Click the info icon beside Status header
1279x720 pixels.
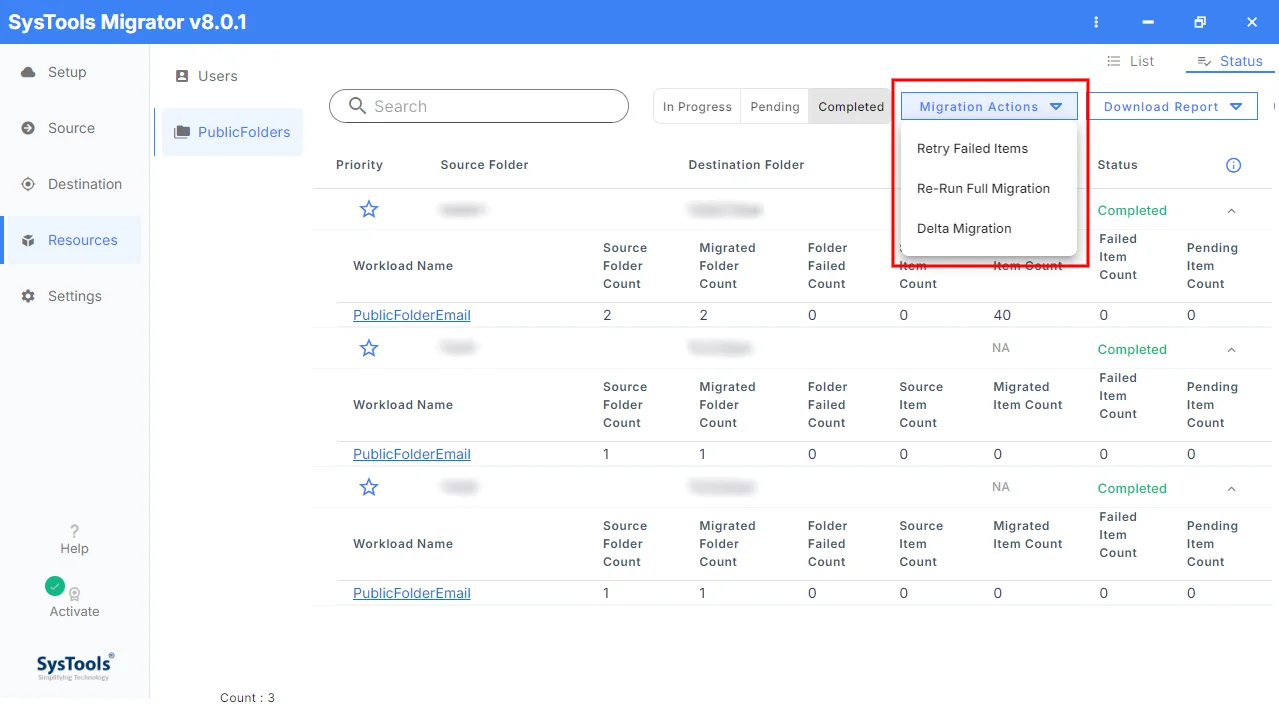point(1233,165)
